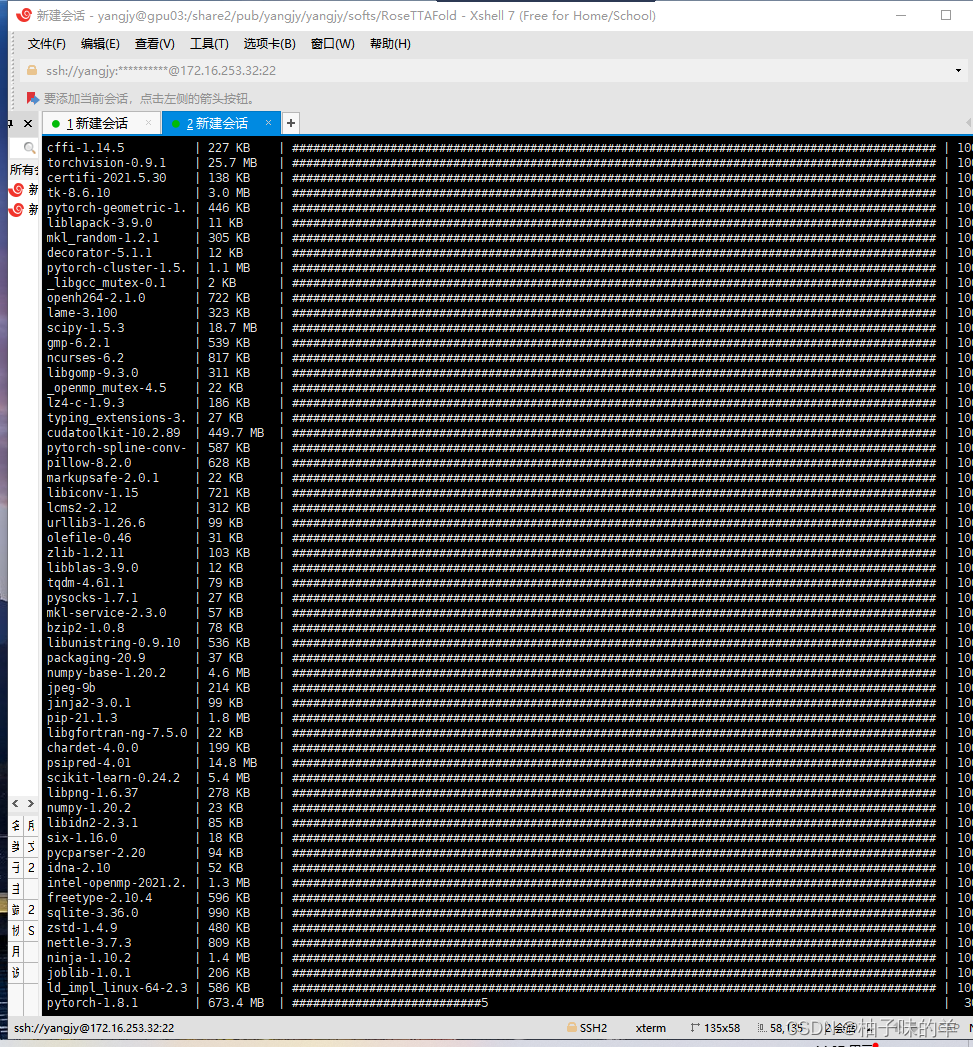
Task: Click the '673.4 MB' pytorch size value
Action: click(x=236, y=1003)
